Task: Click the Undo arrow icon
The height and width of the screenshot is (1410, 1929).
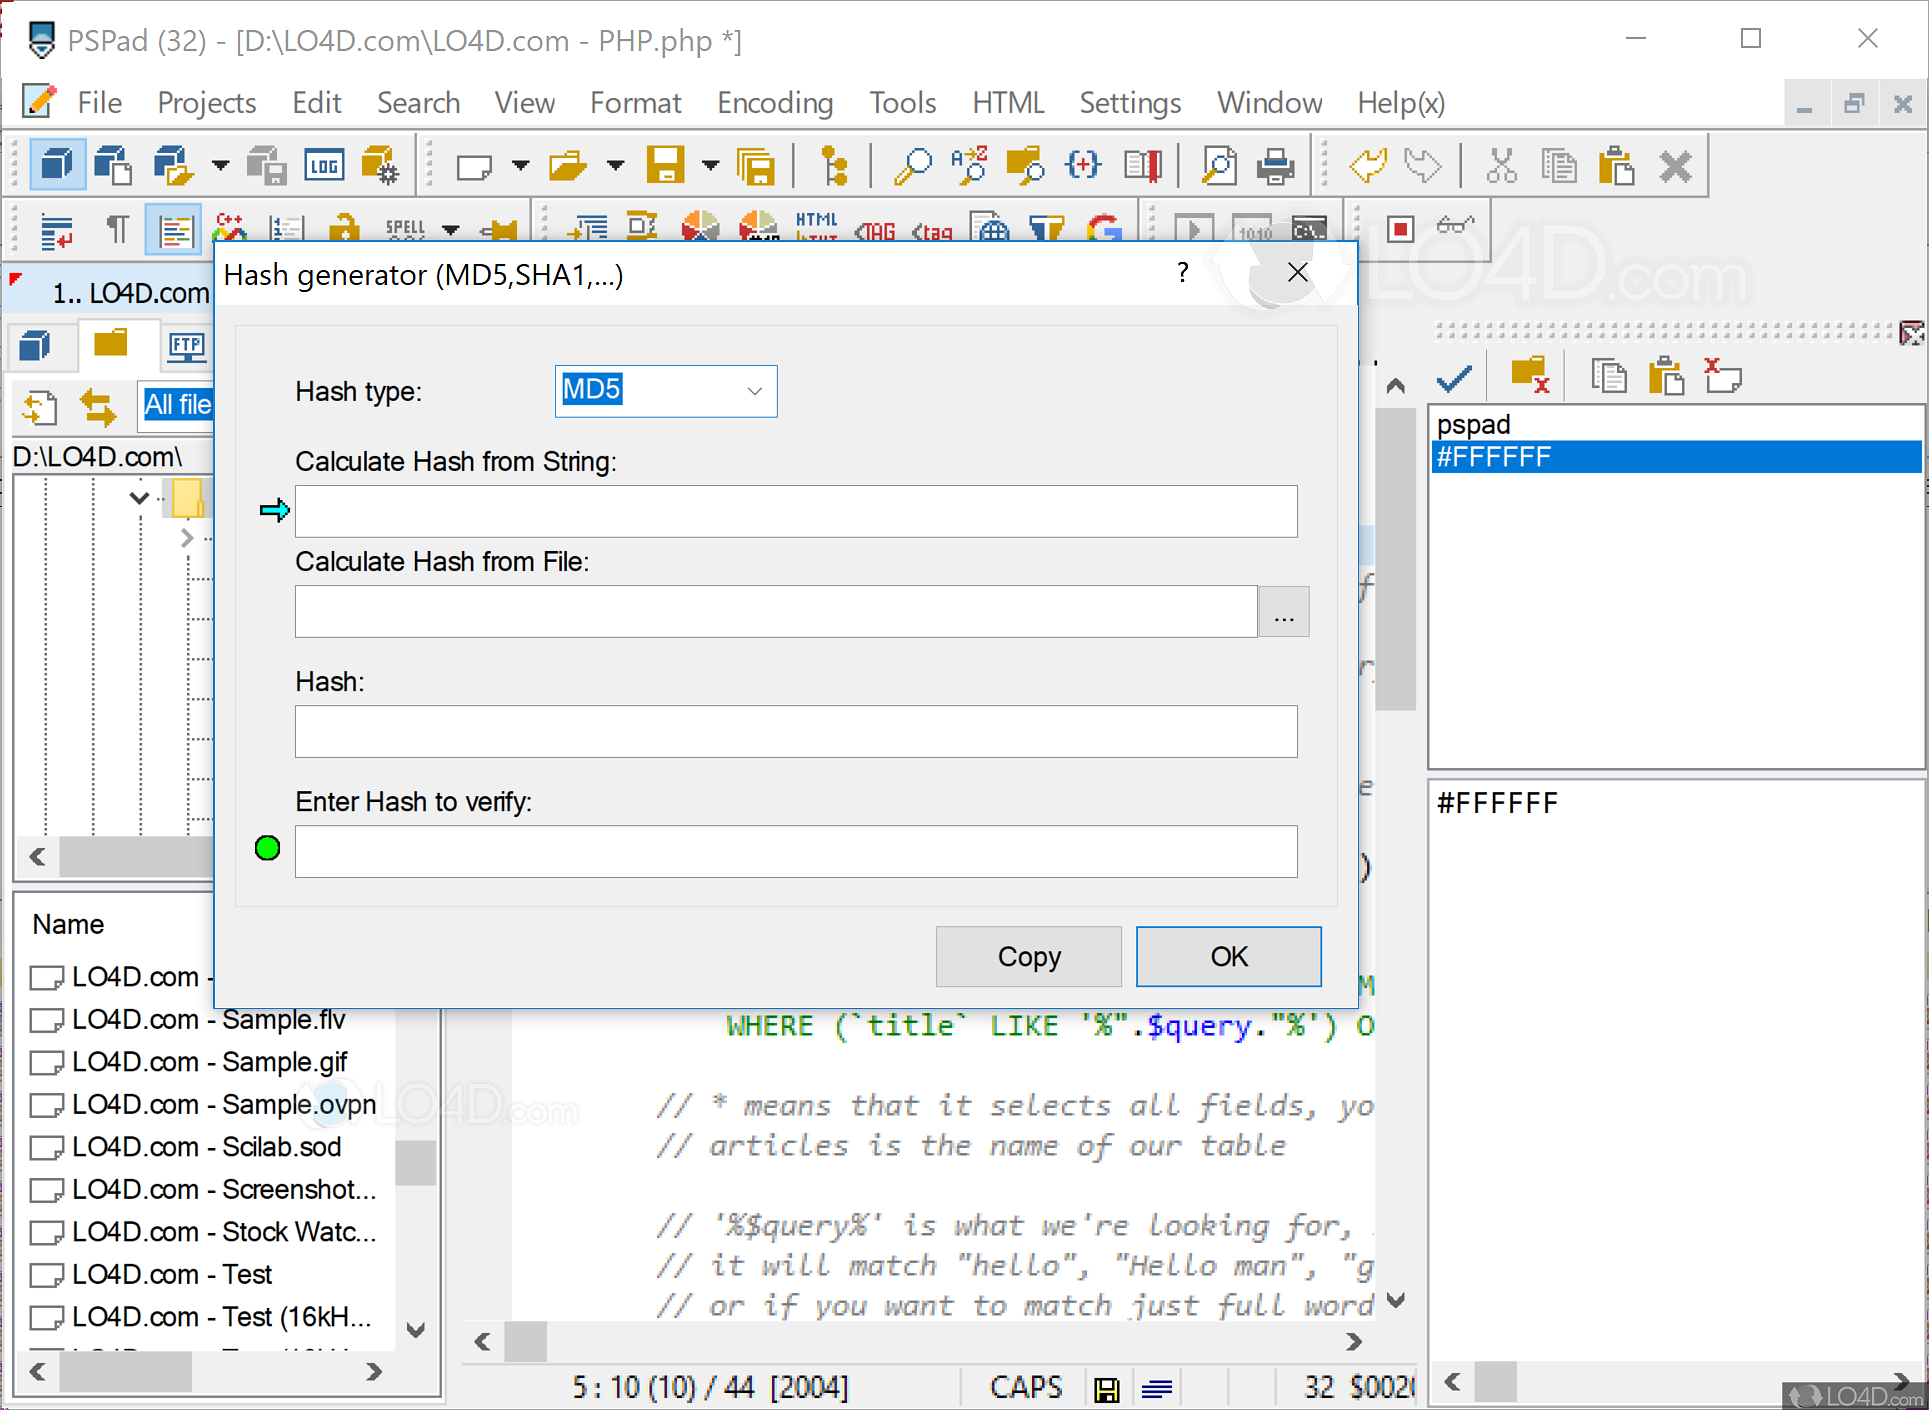Action: coord(1367,164)
